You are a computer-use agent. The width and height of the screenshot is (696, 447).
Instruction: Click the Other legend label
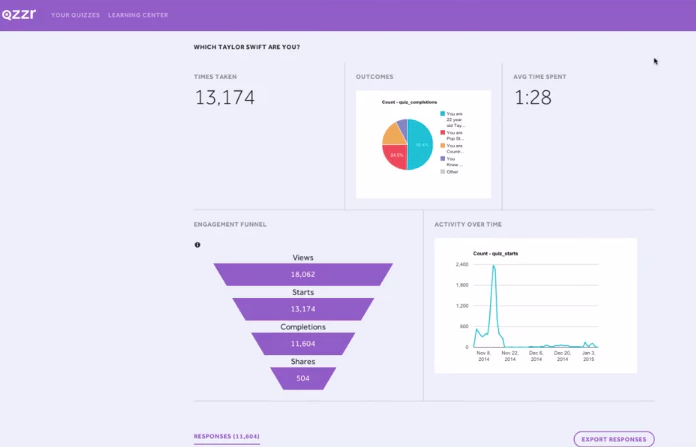(452, 172)
